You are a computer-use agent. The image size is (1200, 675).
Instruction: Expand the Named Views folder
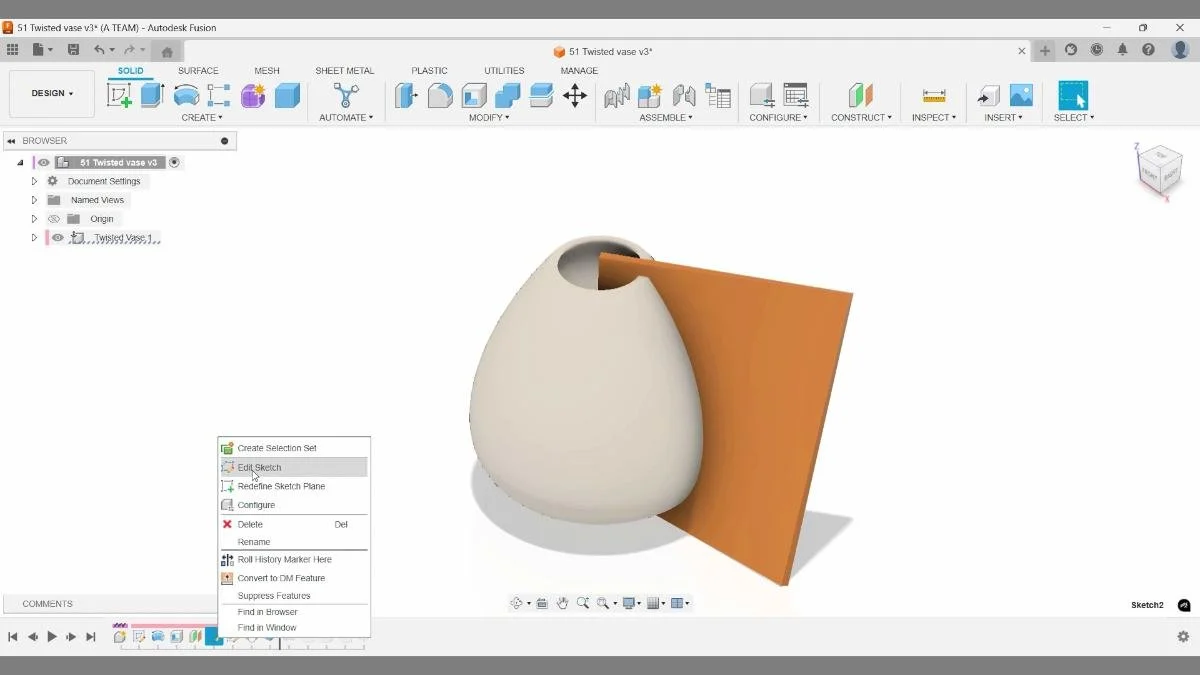[33, 199]
